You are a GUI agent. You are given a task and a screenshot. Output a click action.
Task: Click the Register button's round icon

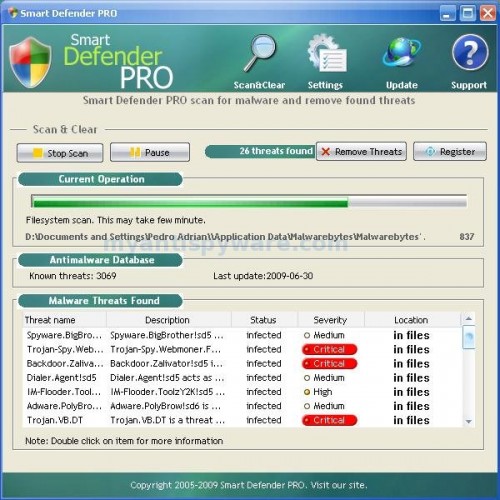[x=430, y=151]
